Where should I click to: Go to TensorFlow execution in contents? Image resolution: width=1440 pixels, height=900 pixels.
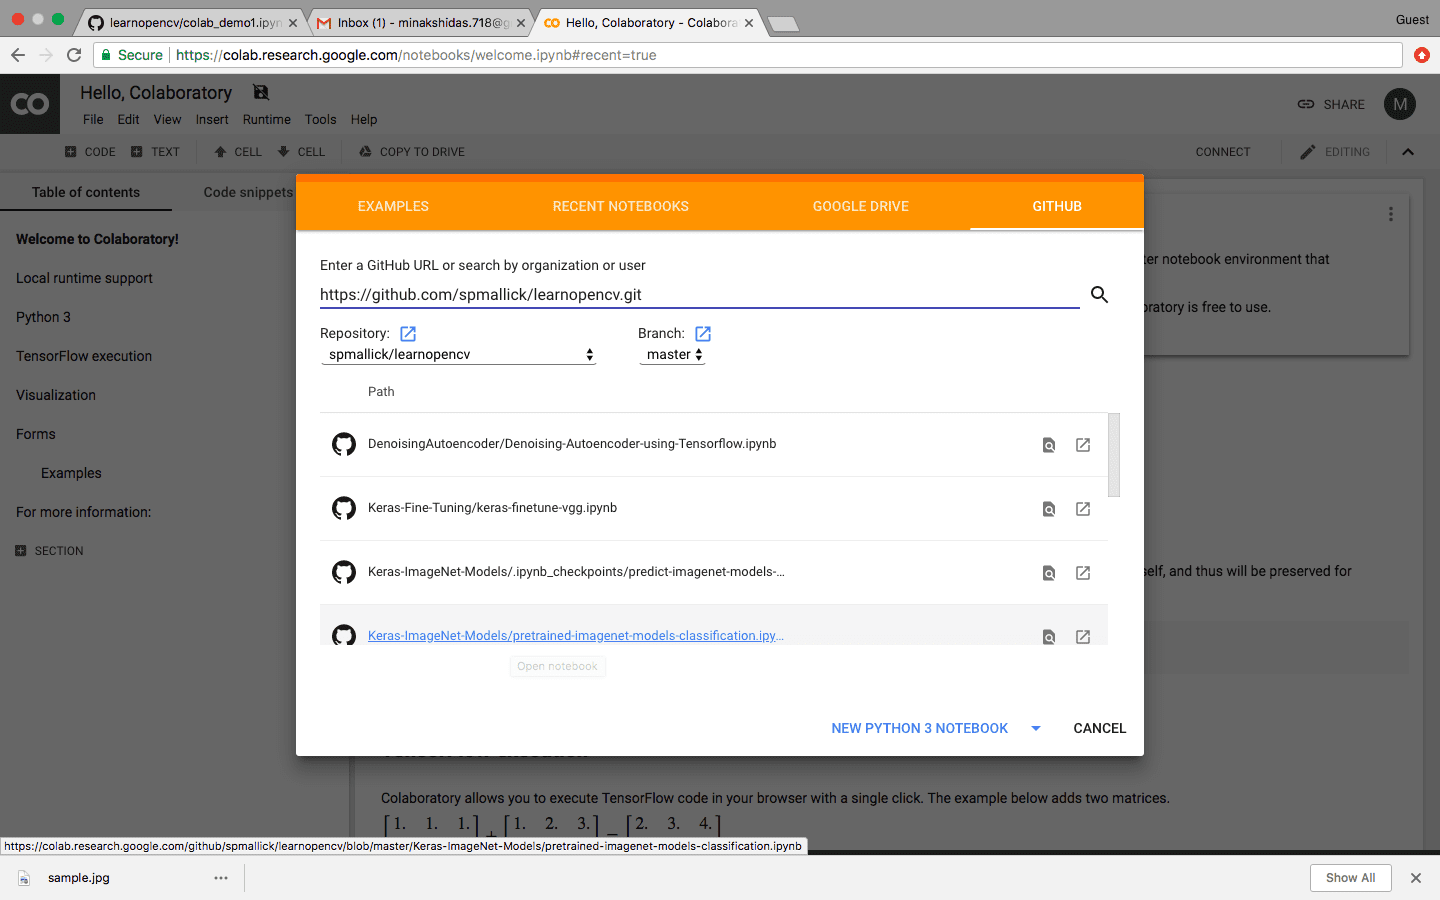tap(84, 356)
